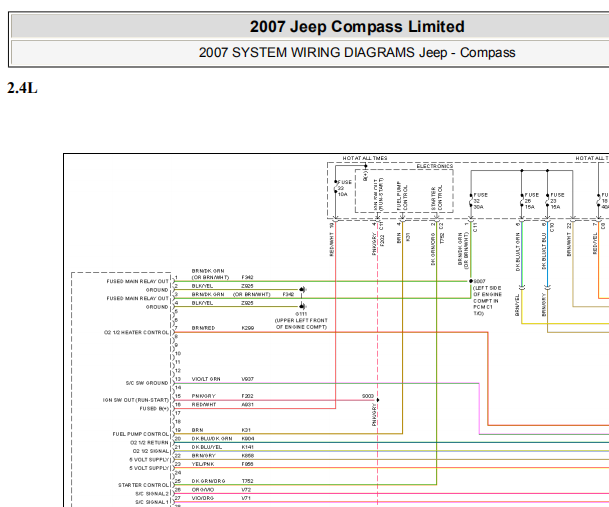This screenshot has width=609, height=507.
Task: Click the "FUSE 22 10A" label
Action: coord(344,188)
